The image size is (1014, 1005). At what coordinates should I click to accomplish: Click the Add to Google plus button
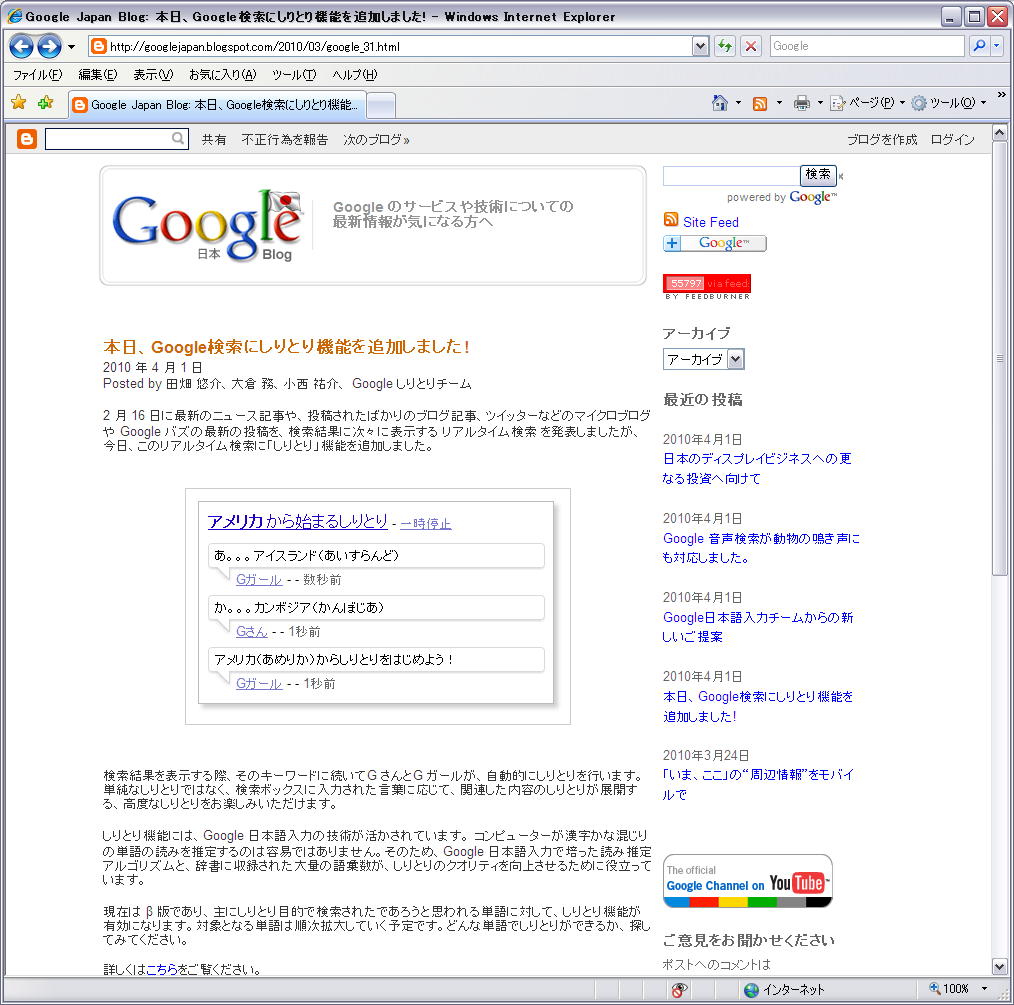coord(715,243)
